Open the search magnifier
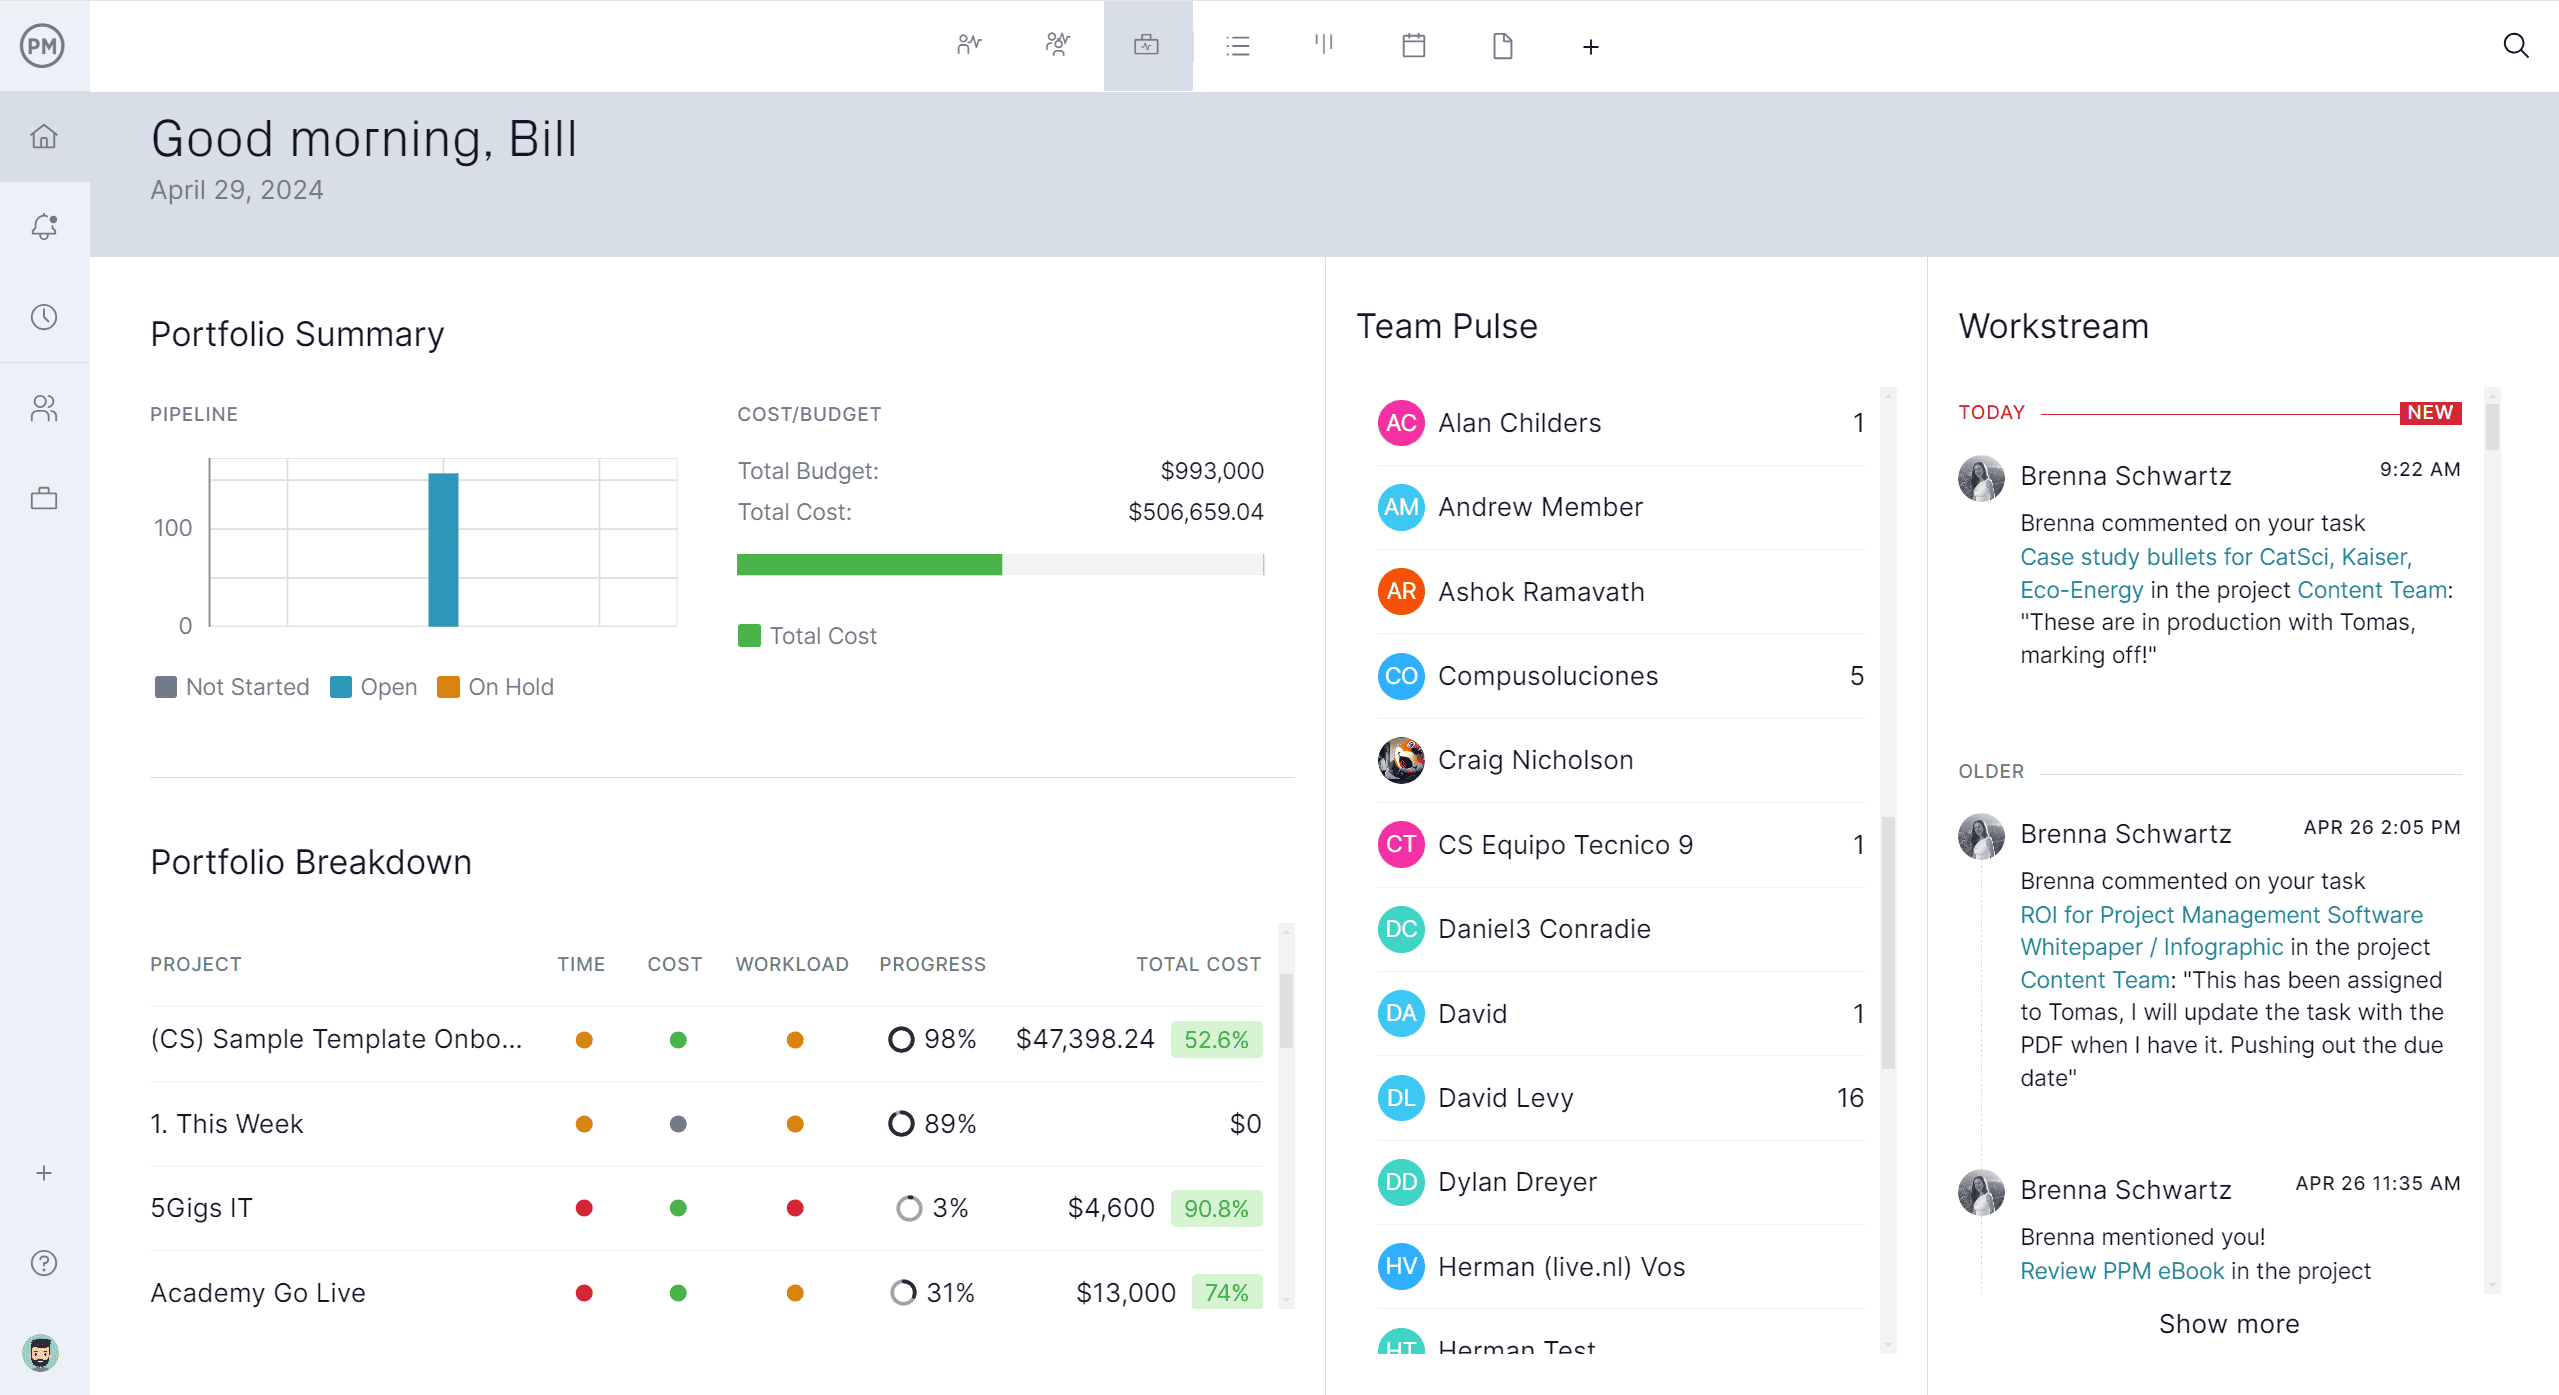This screenshot has height=1395, width=2559. tap(2515, 45)
